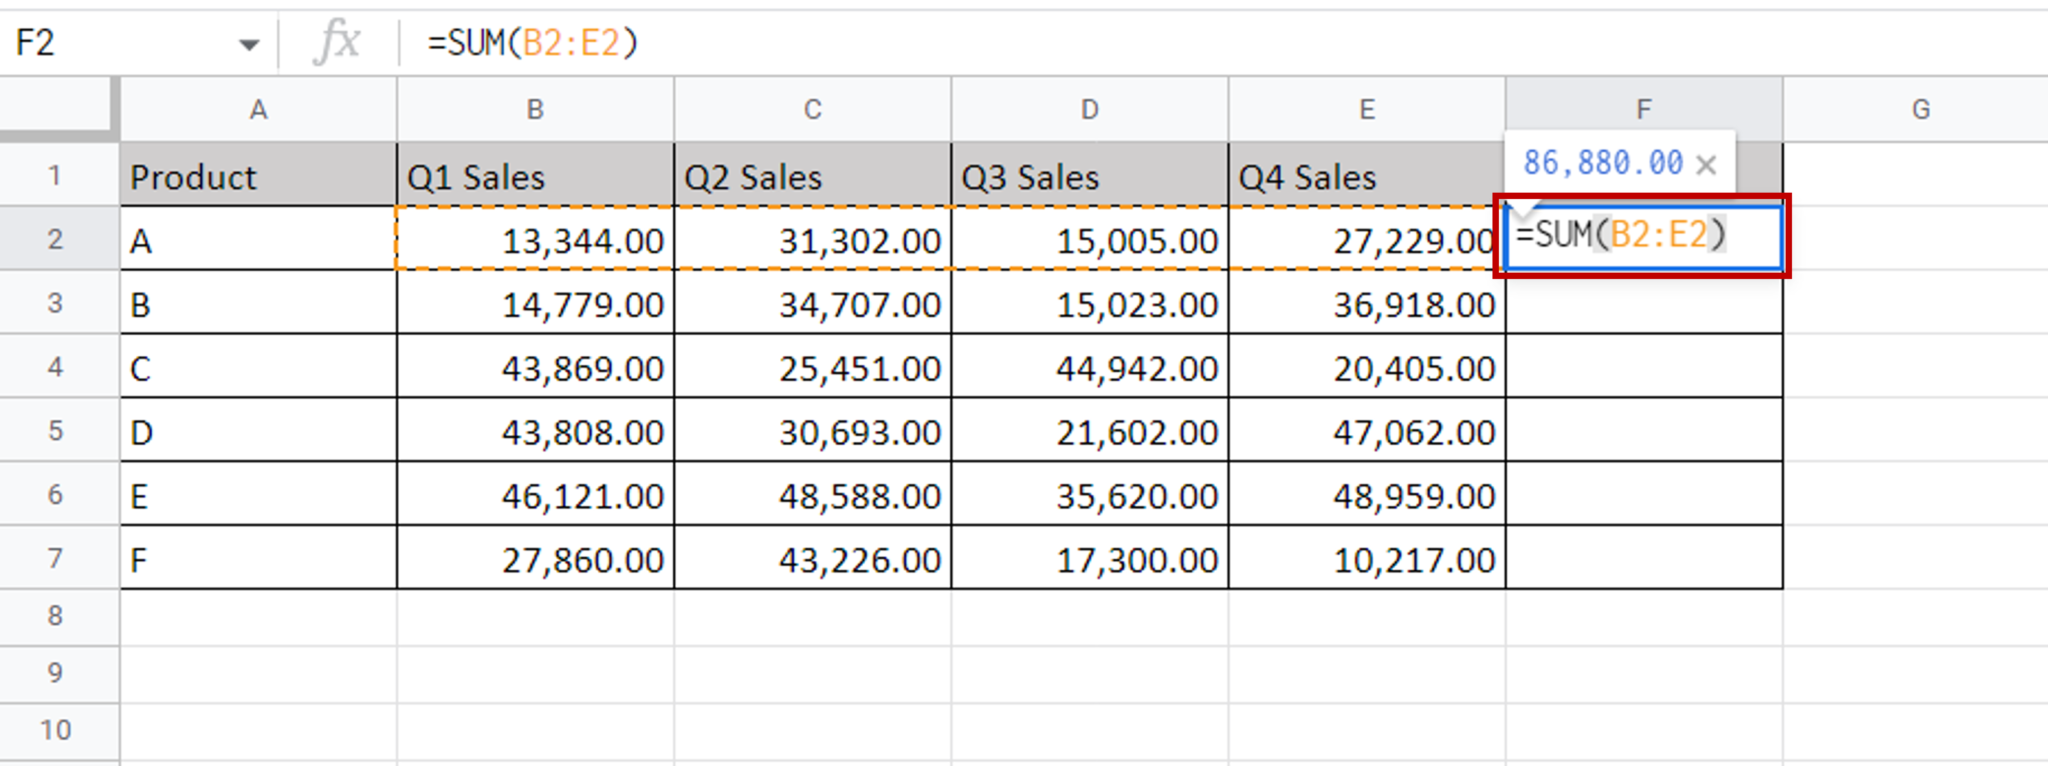
Task: Click cell with 34,707.00
Action: pos(812,303)
